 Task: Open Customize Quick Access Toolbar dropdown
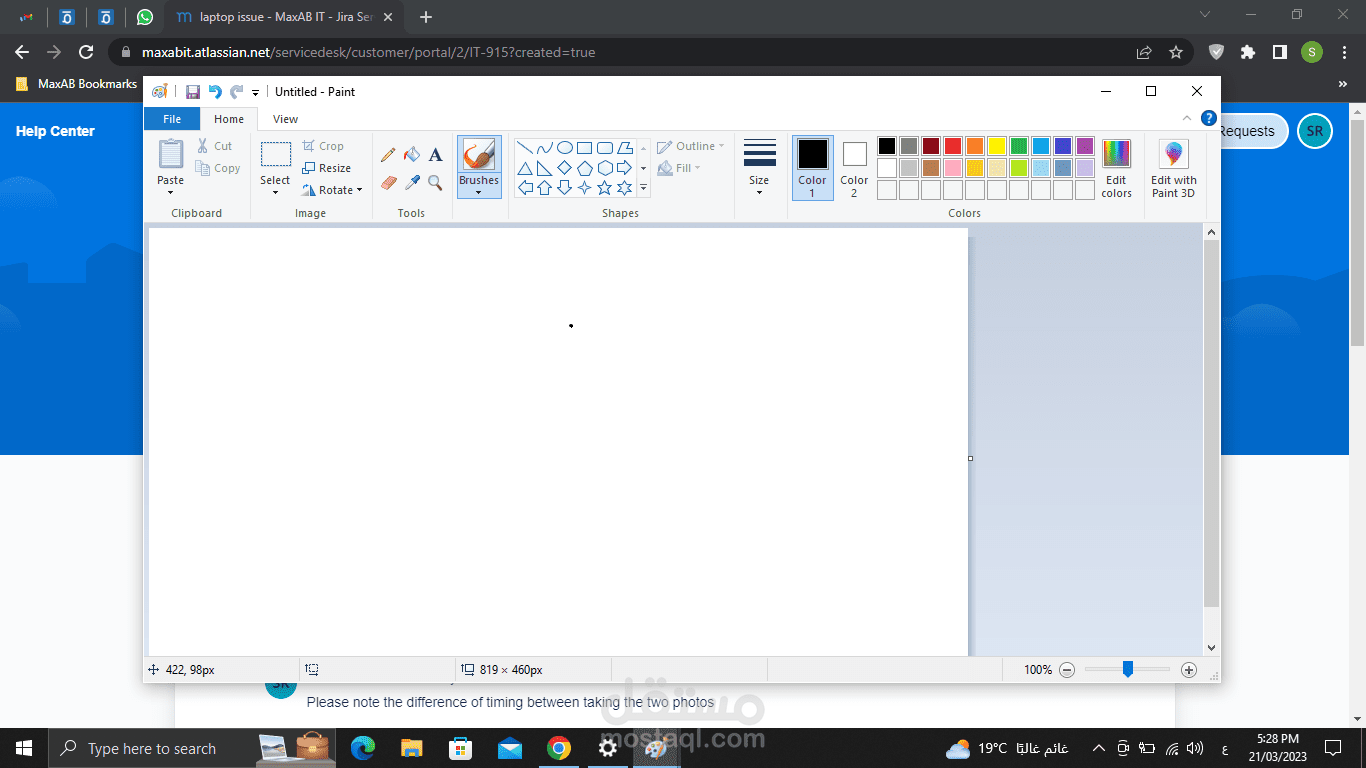coord(256,92)
